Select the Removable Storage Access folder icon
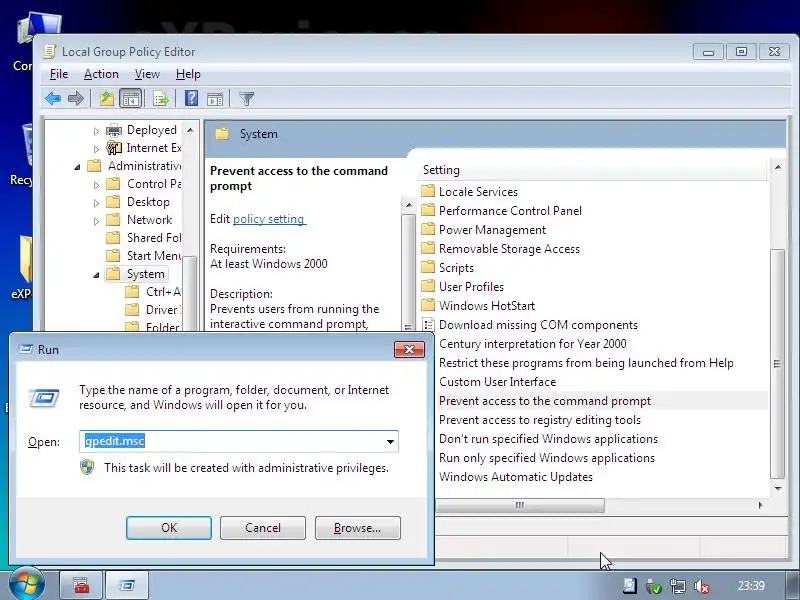This screenshot has width=800, height=600. pyautogui.click(x=428, y=248)
